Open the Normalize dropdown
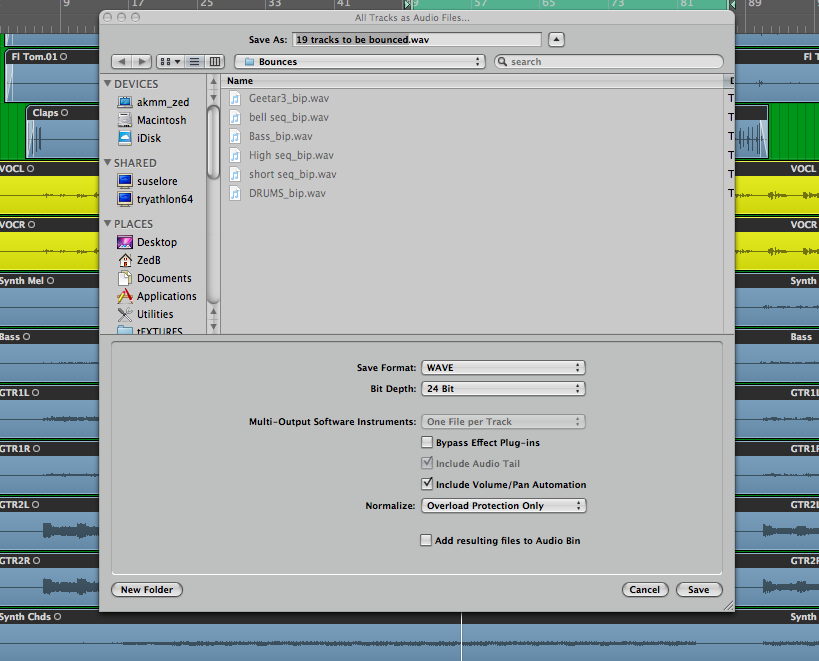819x661 pixels. tap(504, 505)
